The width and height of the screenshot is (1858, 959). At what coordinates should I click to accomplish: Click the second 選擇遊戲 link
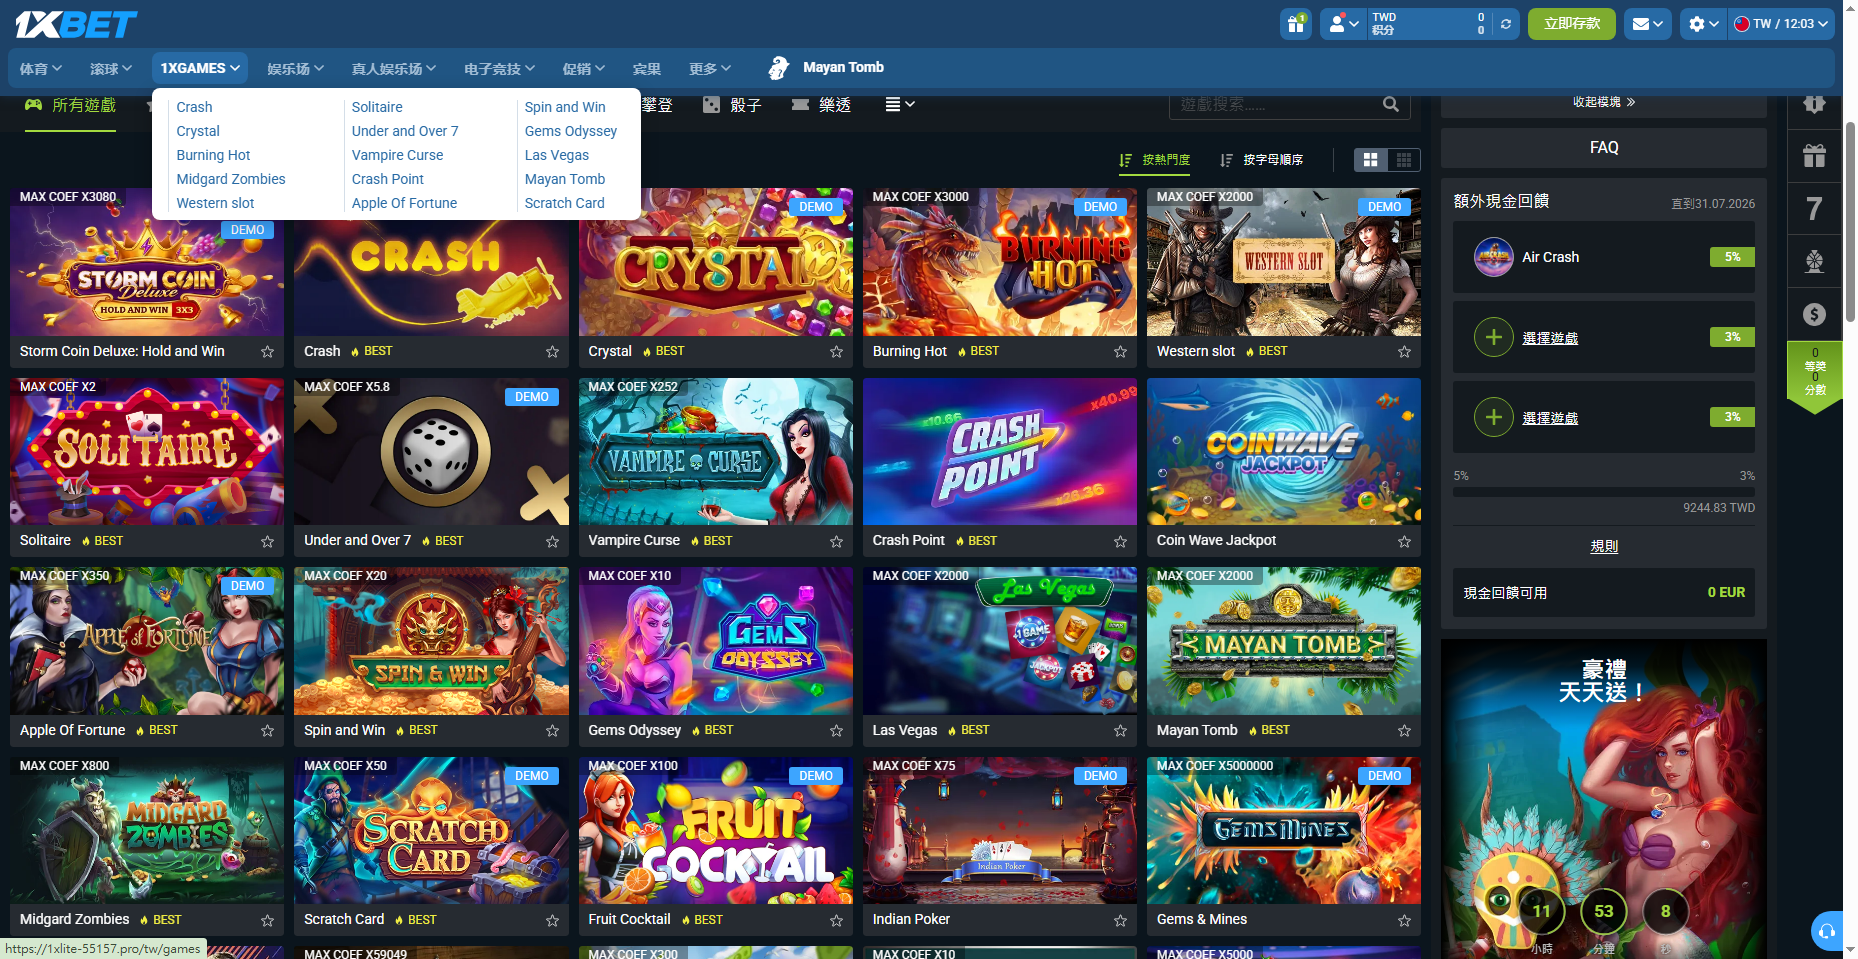point(1550,418)
